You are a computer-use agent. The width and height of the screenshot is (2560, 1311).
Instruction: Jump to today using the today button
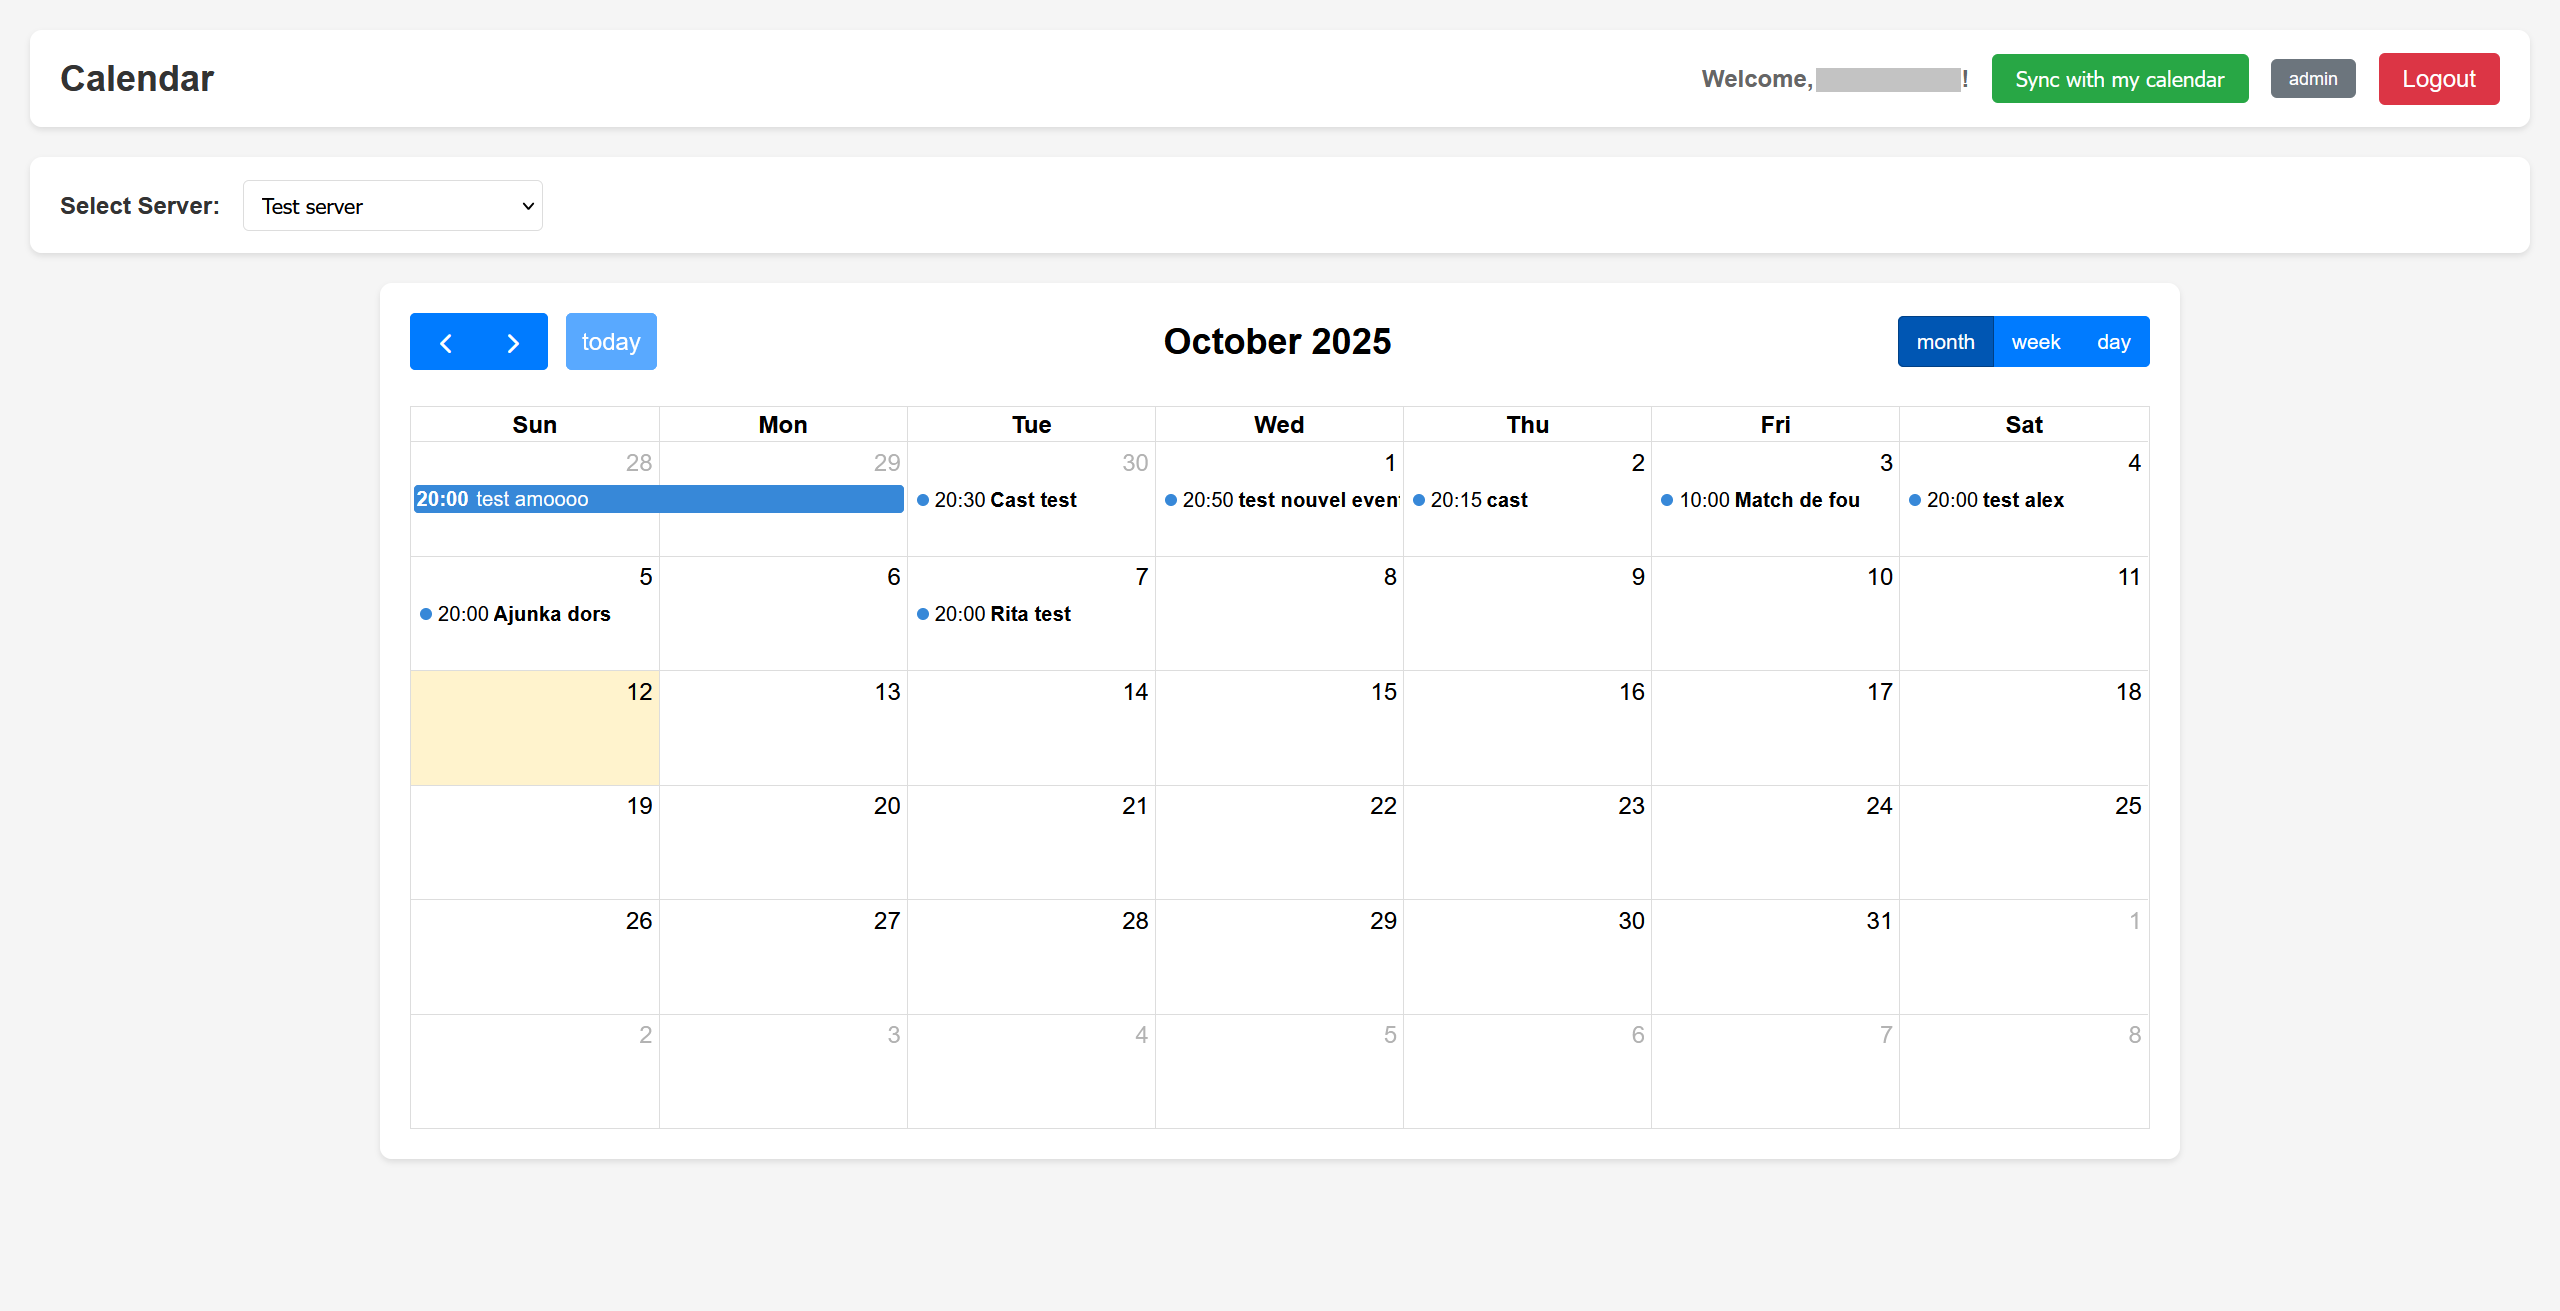point(611,341)
